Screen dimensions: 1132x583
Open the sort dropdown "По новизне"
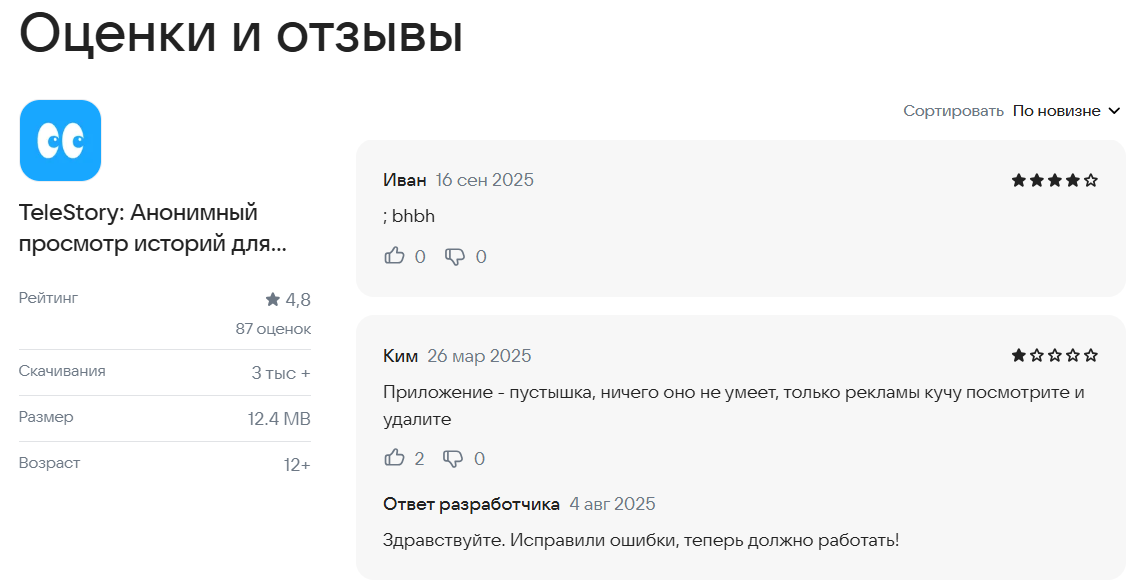[1056, 111]
